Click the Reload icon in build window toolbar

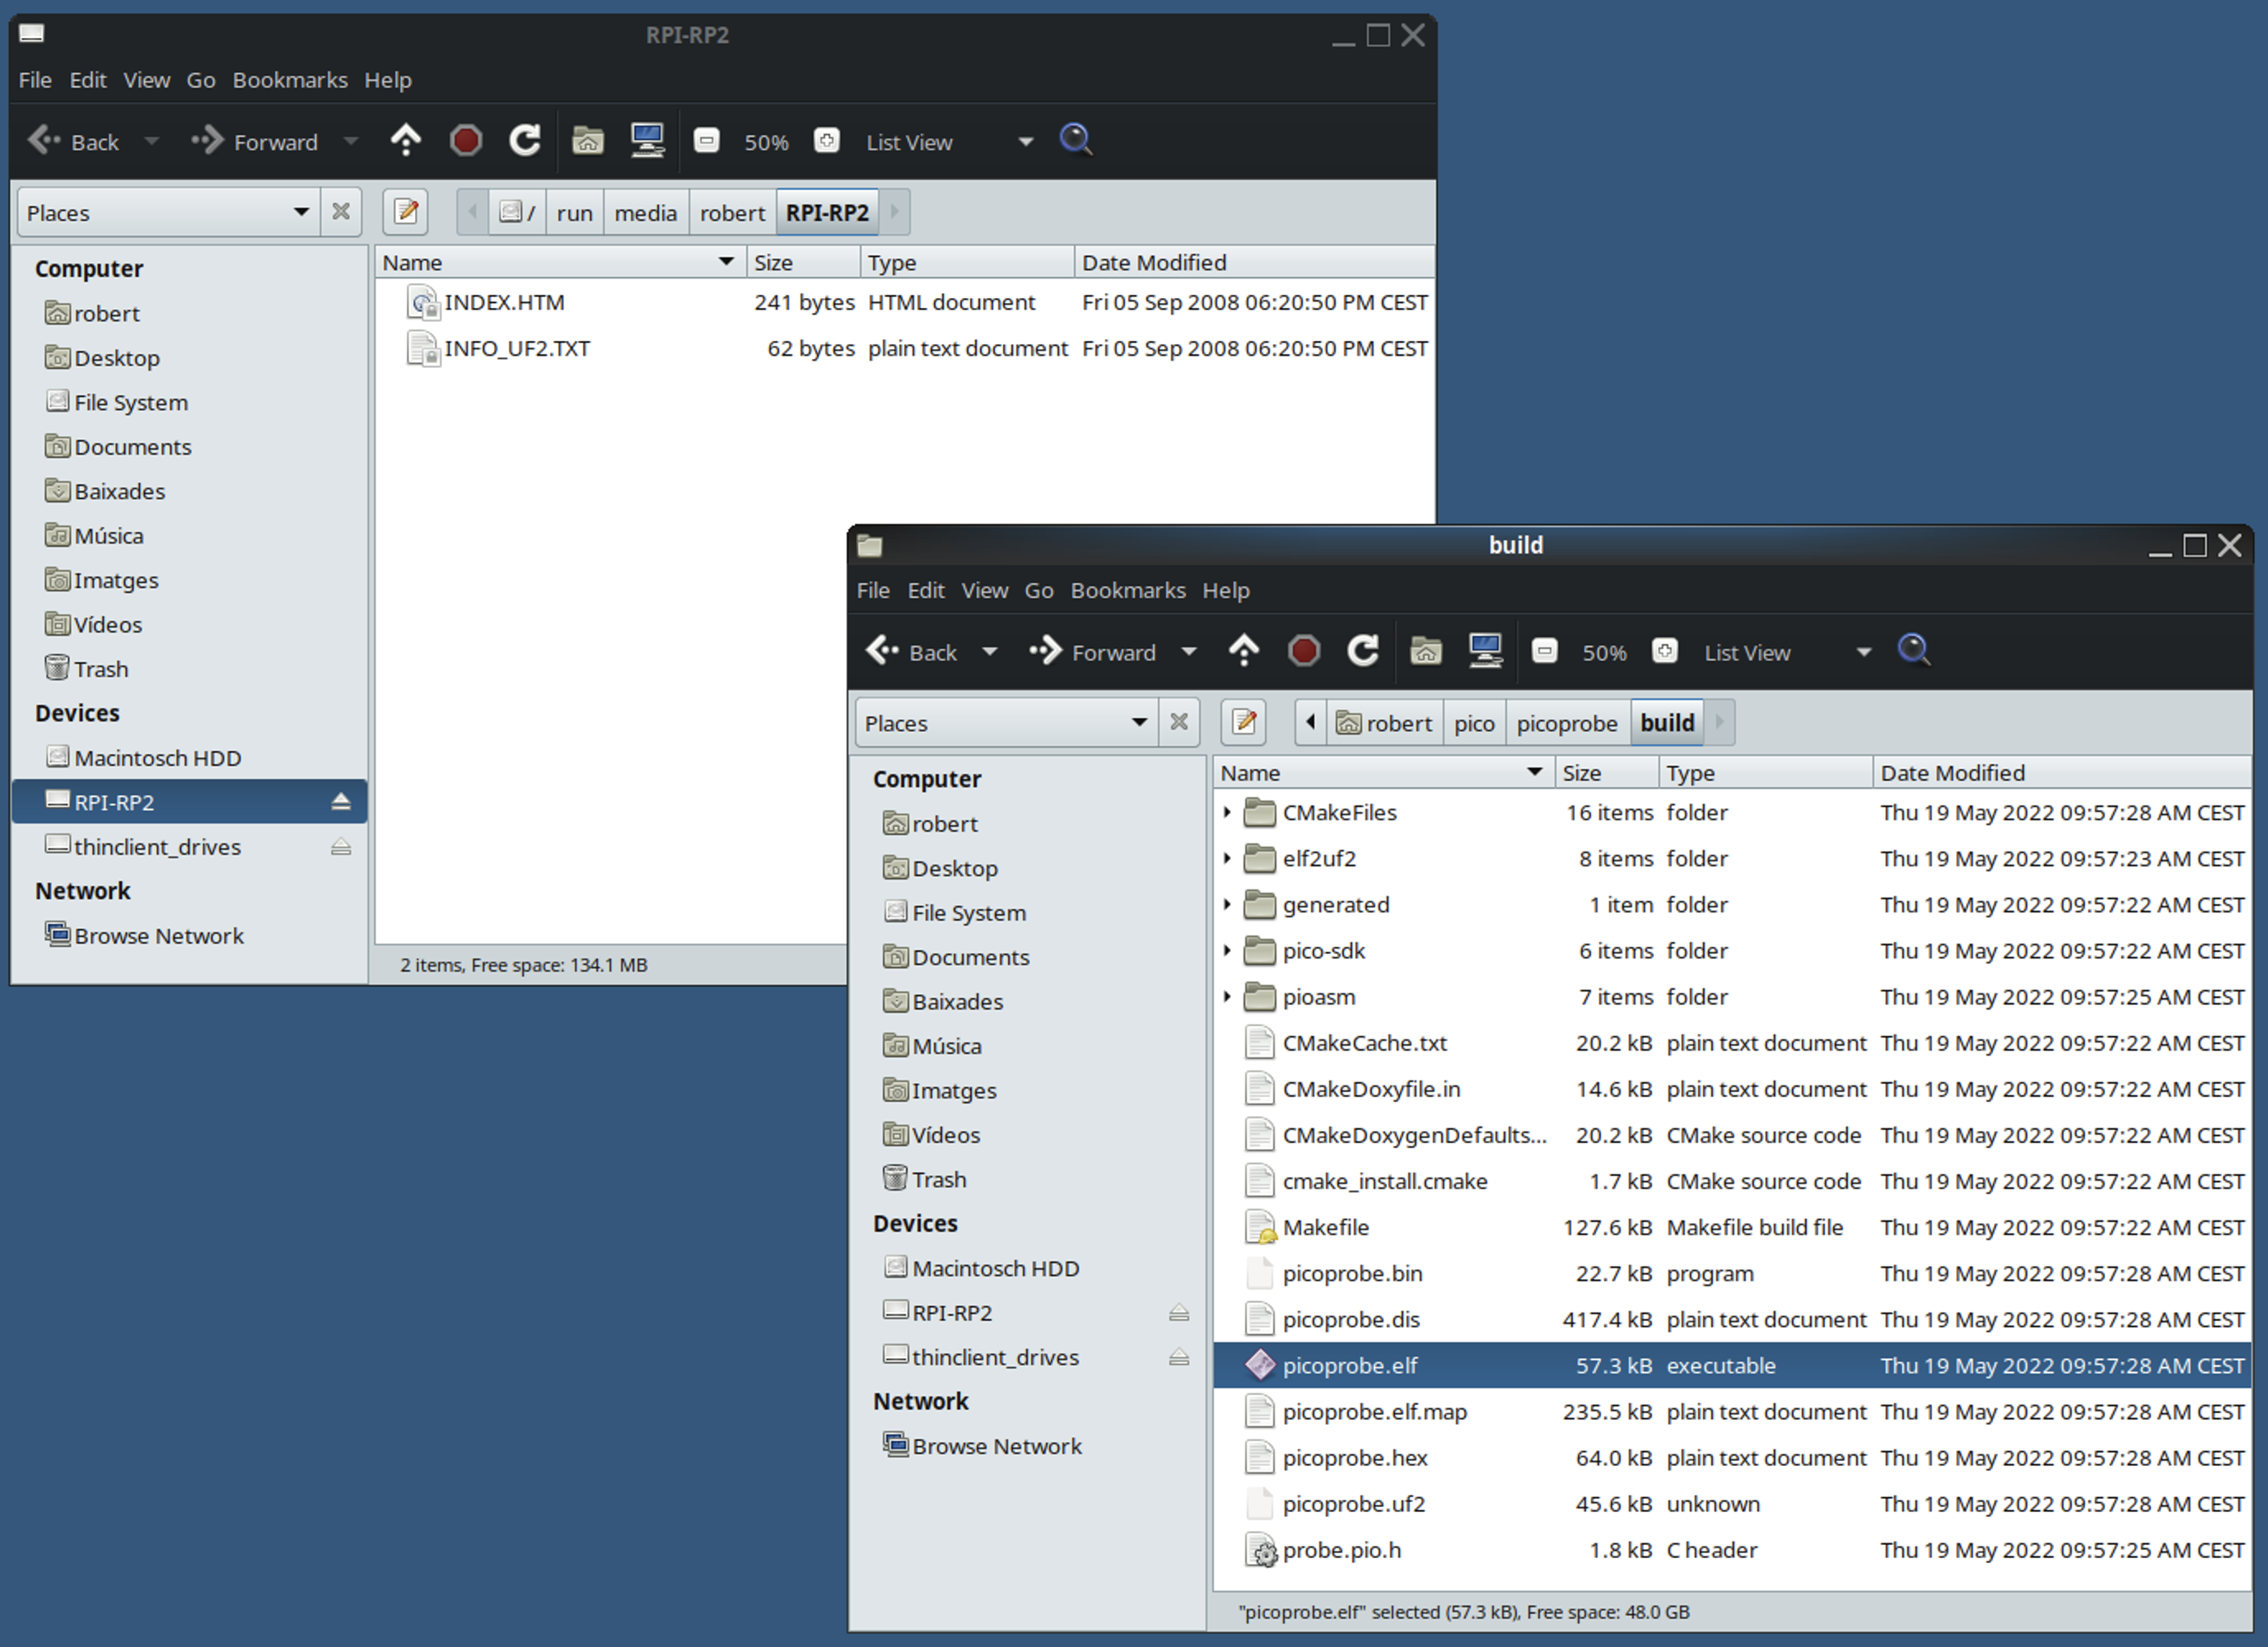[x=1363, y=651]
